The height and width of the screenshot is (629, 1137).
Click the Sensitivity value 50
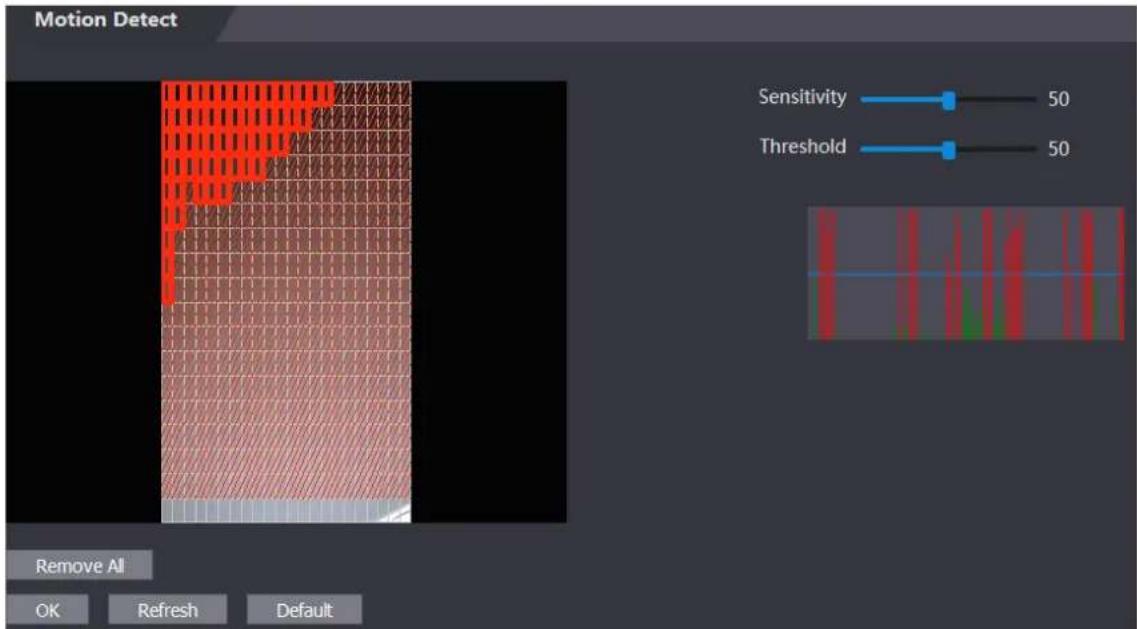(x=1058, y=99)
